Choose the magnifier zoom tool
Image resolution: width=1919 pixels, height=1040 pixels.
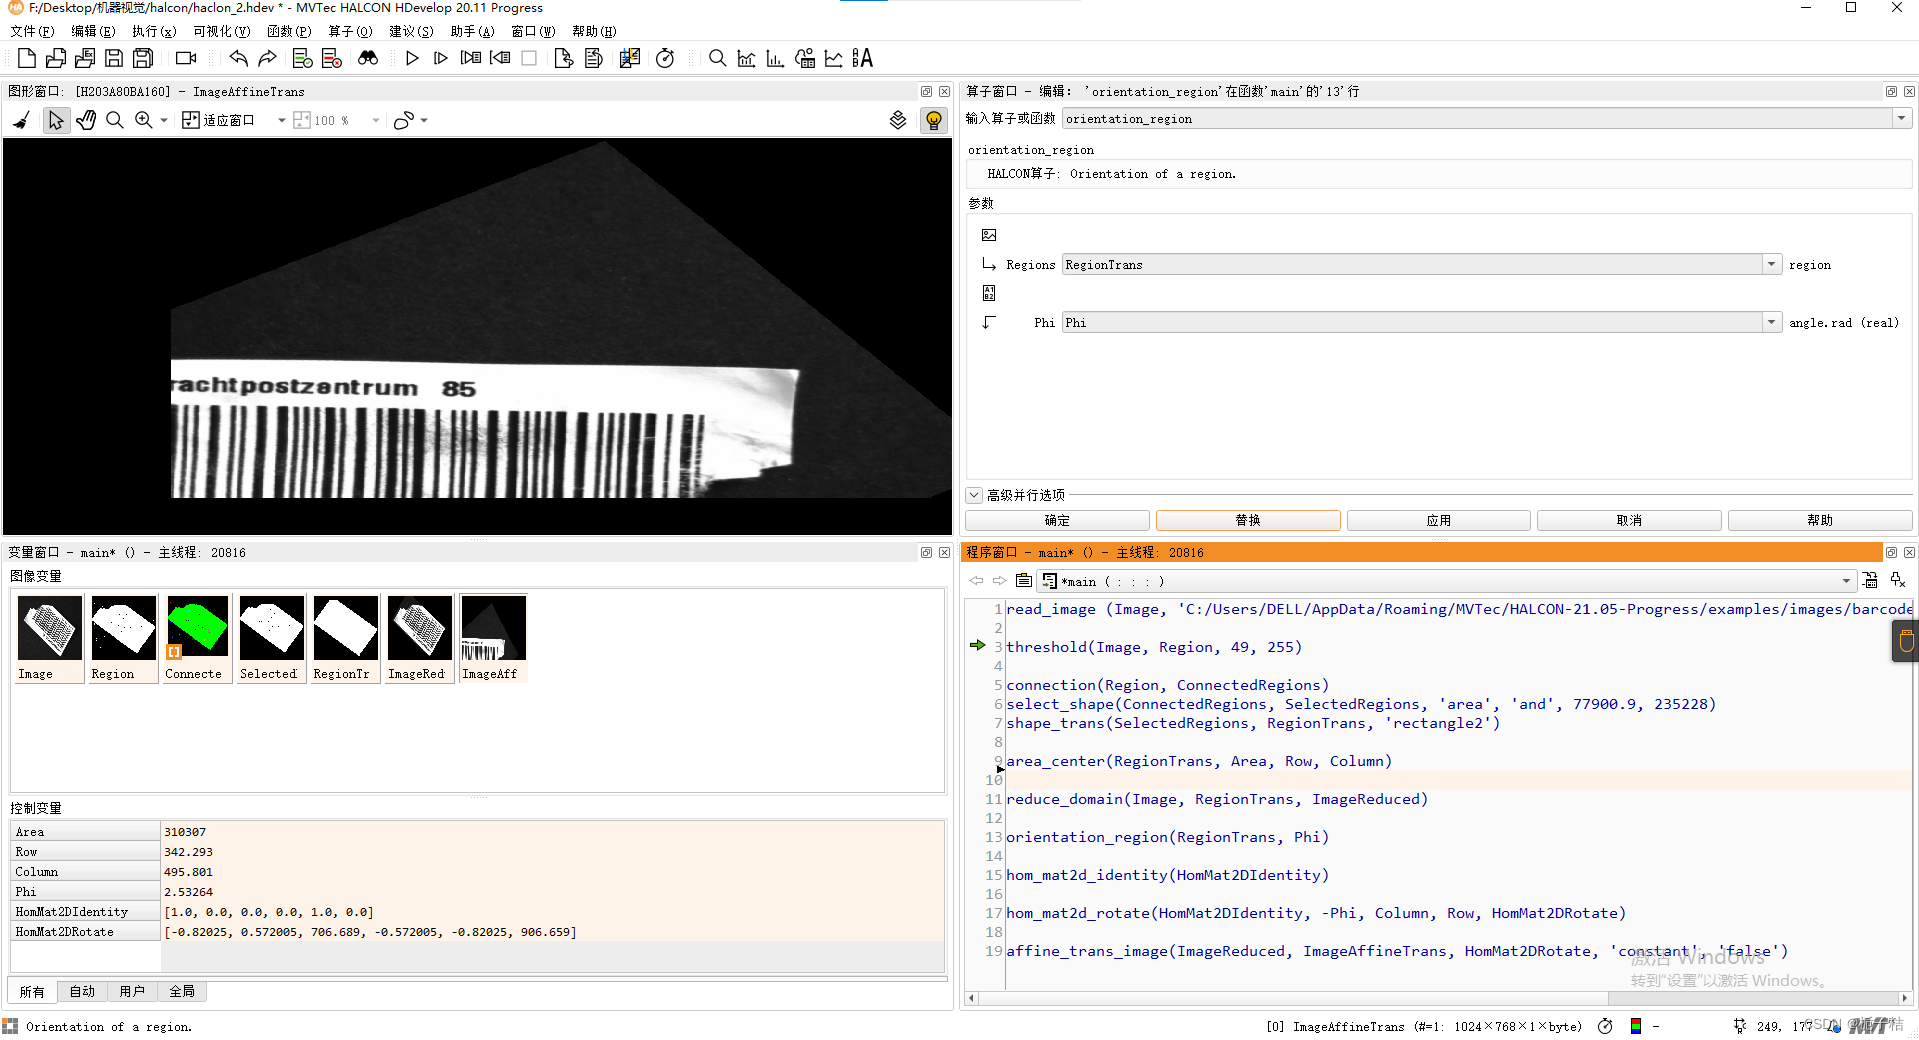pos(115,120)
